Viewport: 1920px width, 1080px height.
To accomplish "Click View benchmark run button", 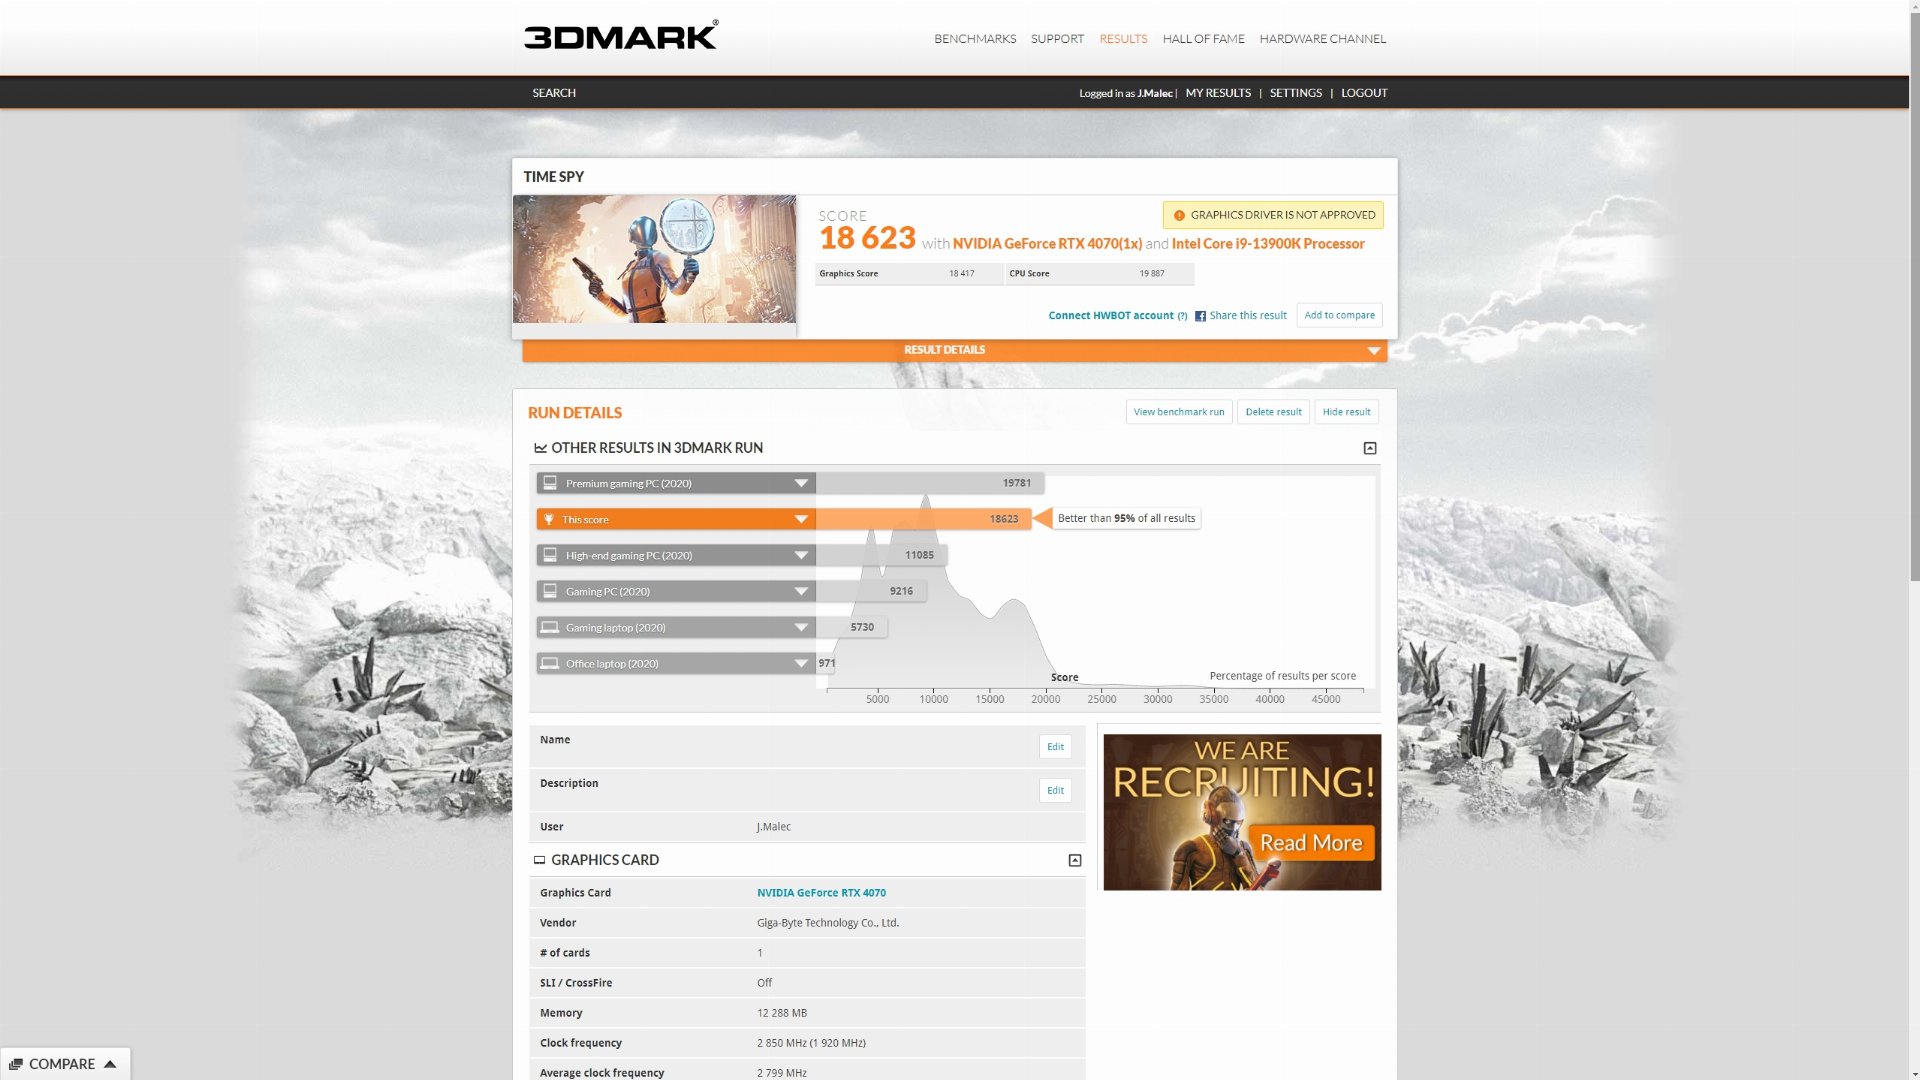I will [1178, 412].
